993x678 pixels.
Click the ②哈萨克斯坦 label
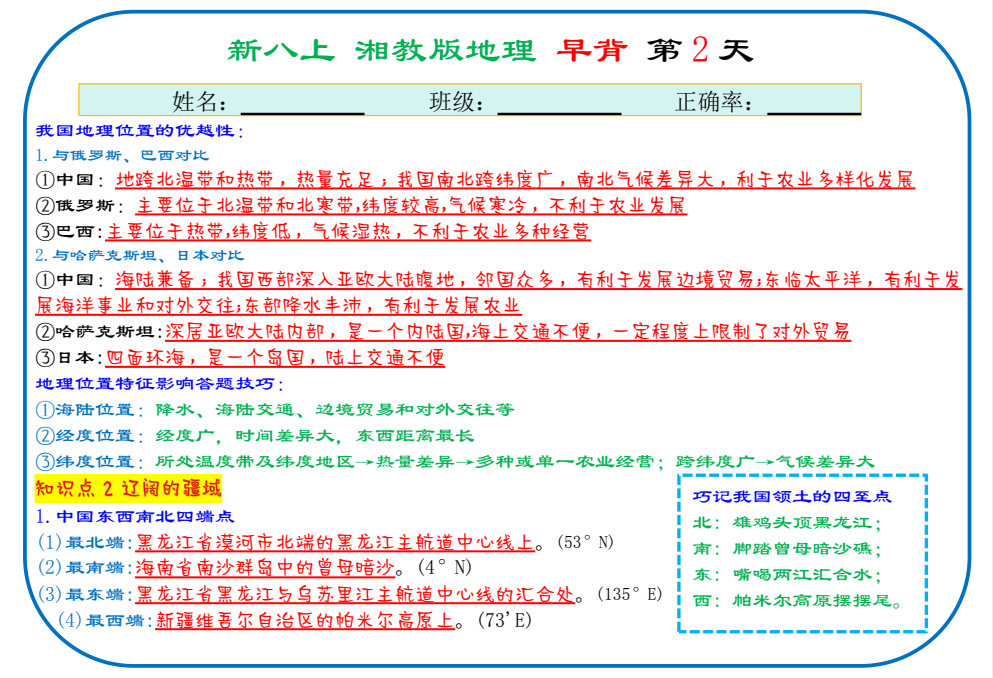click(x=97, y=332)
